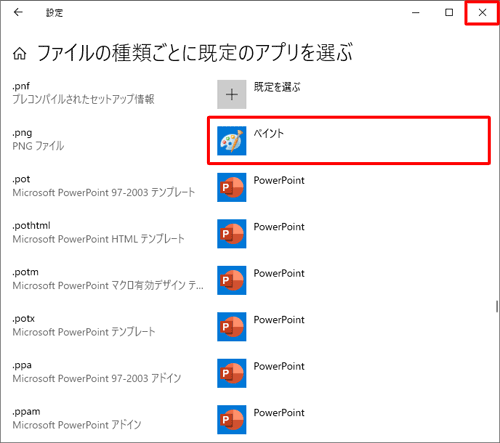Screen dimensions: 500x443
Task: Open the Paint icon for .png
Action: [x=232, y=141]
